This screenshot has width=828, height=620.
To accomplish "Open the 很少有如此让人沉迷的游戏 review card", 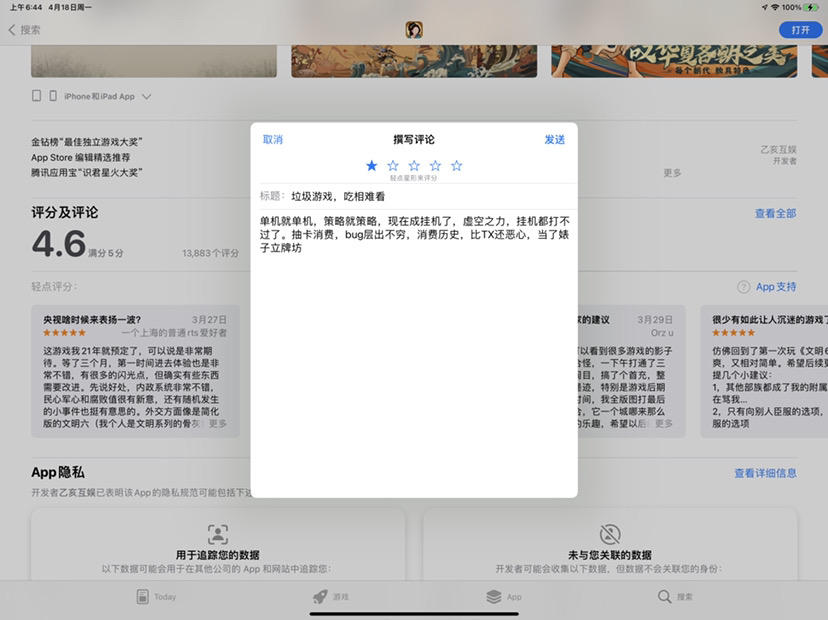I will (x=764, y=371).
